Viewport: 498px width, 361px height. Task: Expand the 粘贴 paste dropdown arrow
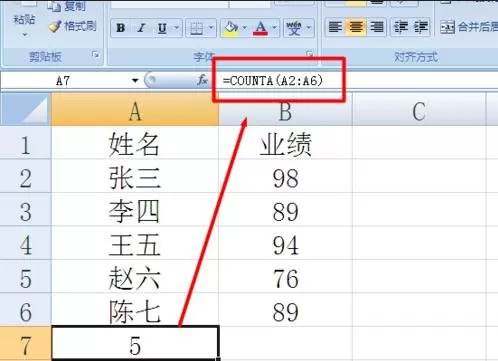tap(25, 35)
